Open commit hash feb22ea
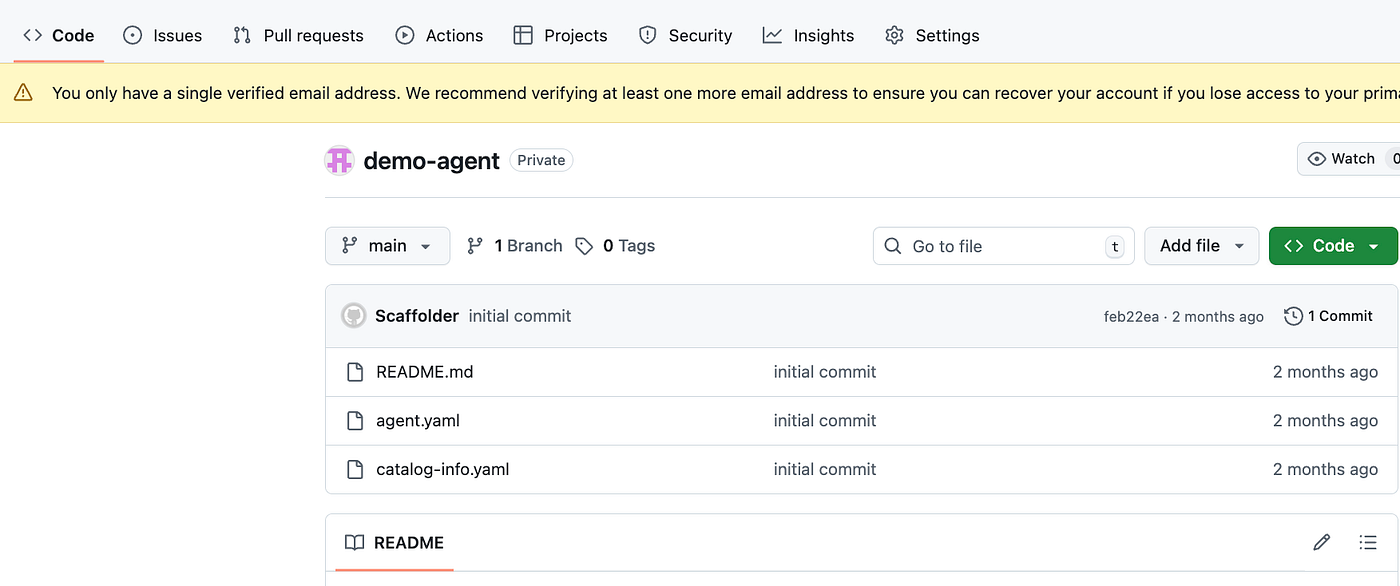The image size is (1400, 586). (x=1131, y=317)
